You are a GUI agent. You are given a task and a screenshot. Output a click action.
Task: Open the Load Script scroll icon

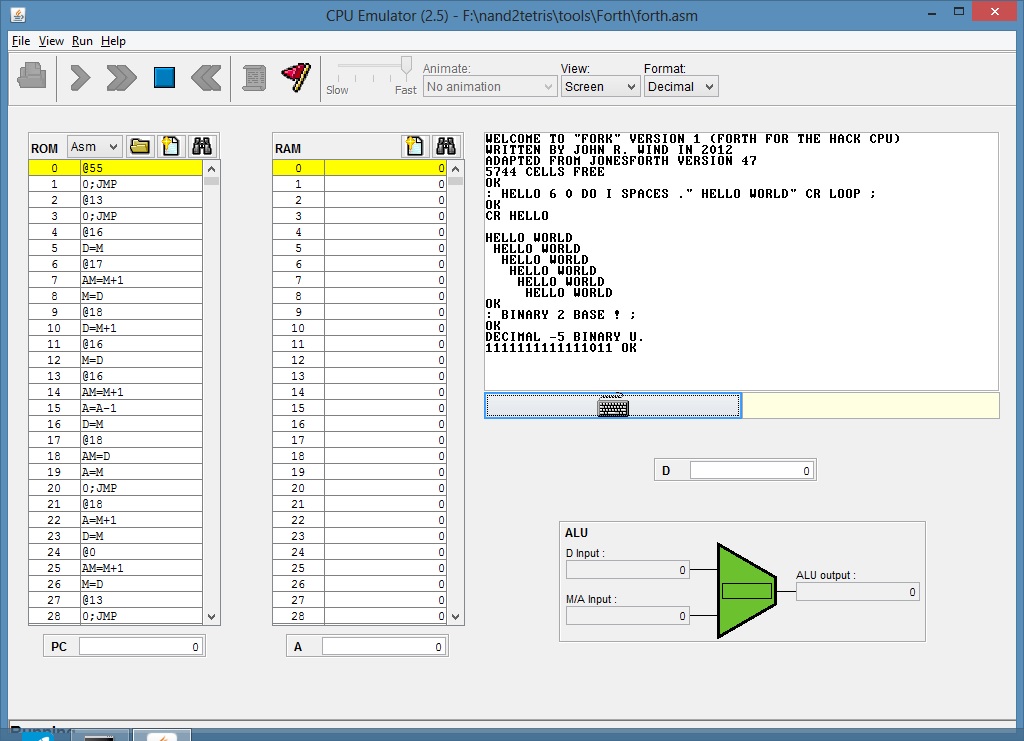[254, 78]
